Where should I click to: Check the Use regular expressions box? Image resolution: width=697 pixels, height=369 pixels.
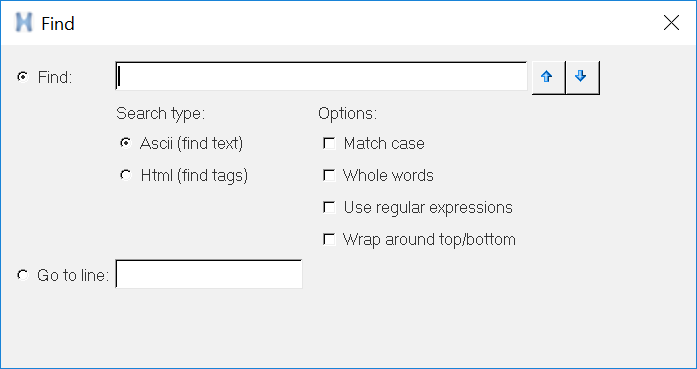pos(329,207)
